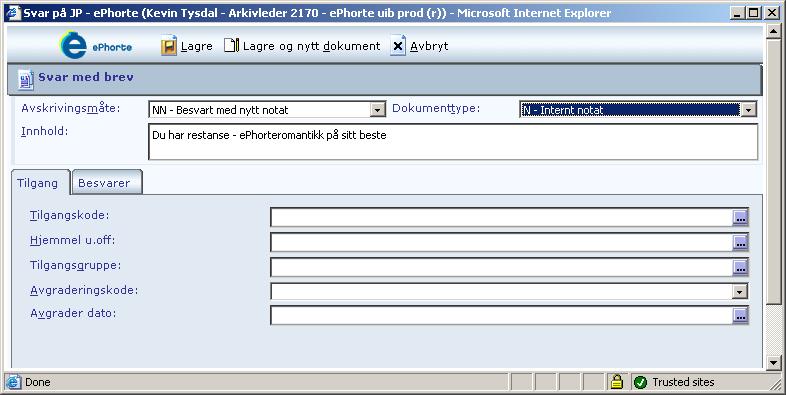
Task: Click the Hjemmel u.off label
Action: (x=73, y=240)
